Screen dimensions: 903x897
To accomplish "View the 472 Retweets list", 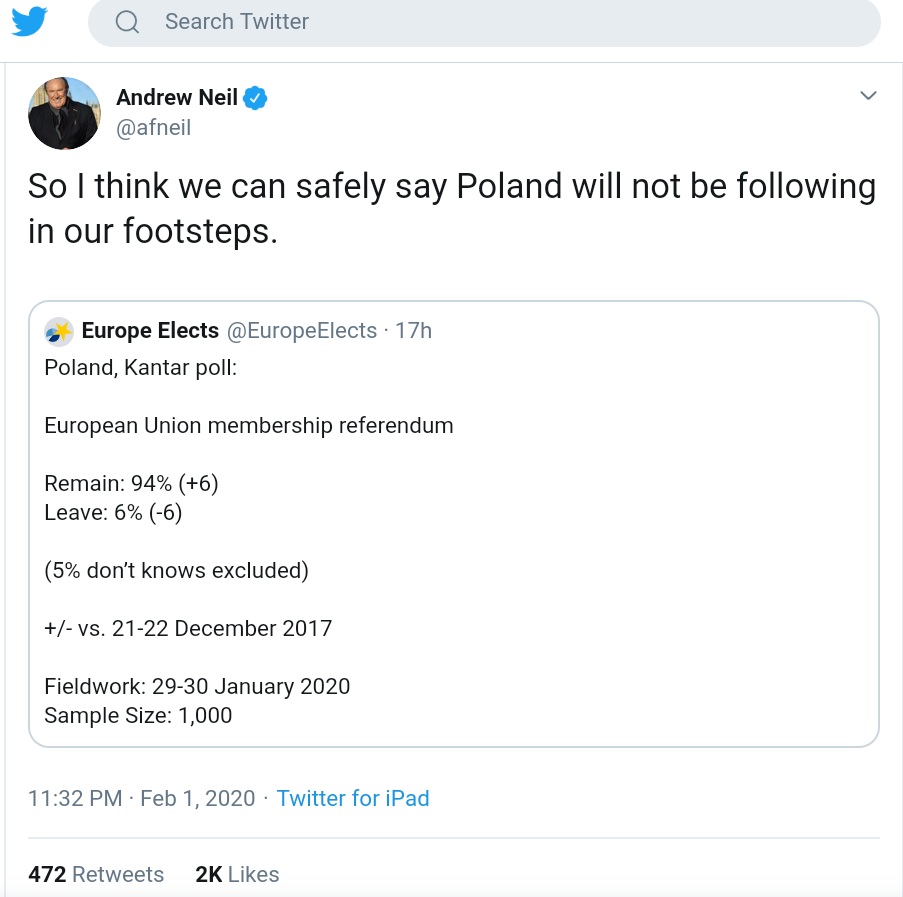I will pyautogui.click(x=96, y=874).
